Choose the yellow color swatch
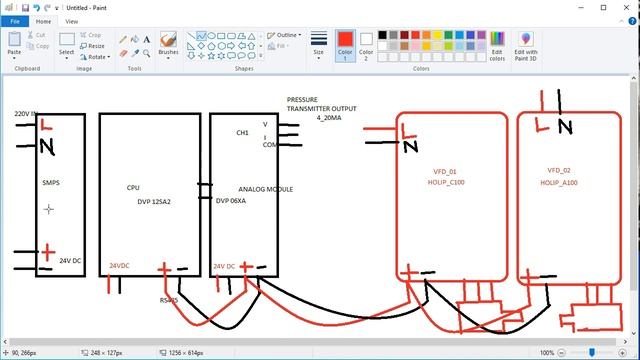640x360 pixels. (438, 35)
